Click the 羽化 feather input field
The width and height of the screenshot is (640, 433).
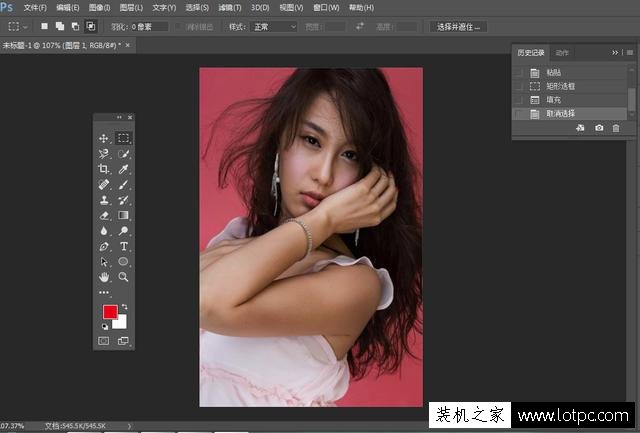149,27
